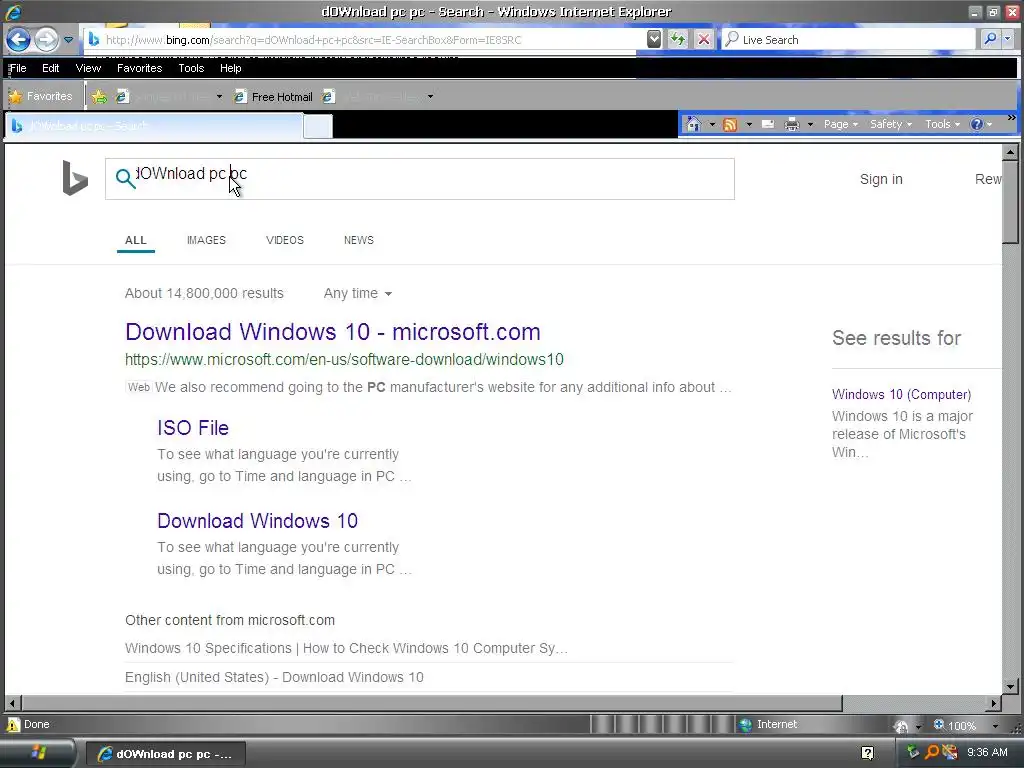Open the Edit menu
Screen dimensions: 1024x768
pos(50,68)
